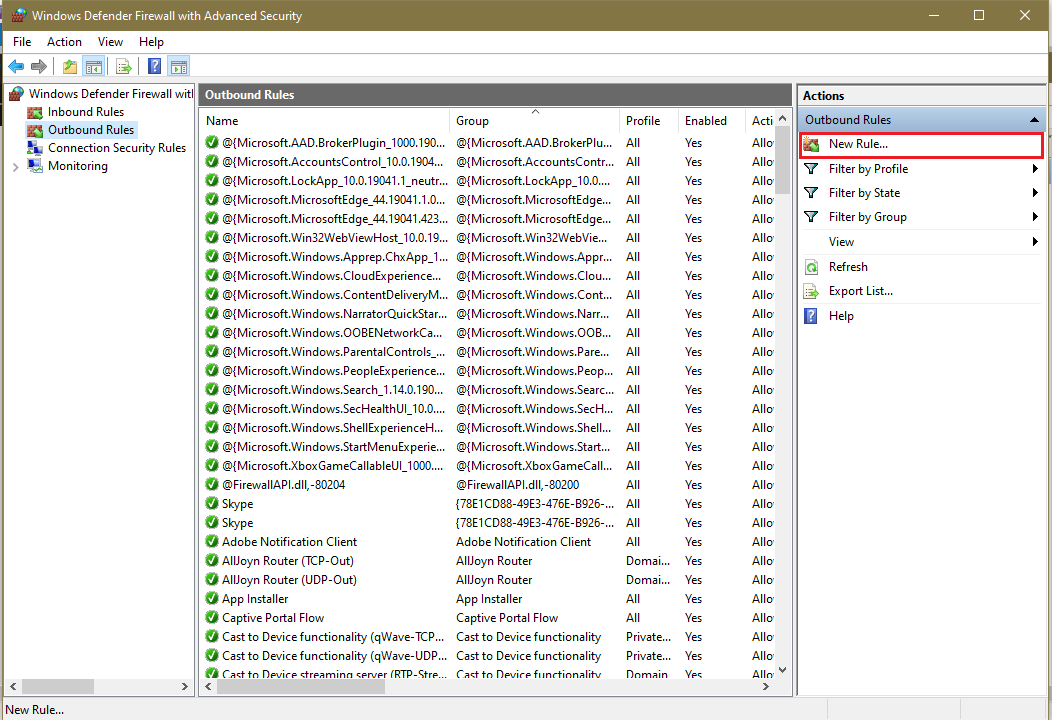Open the View menu in menu bar

pyautogui.click(x=110, y=42)
